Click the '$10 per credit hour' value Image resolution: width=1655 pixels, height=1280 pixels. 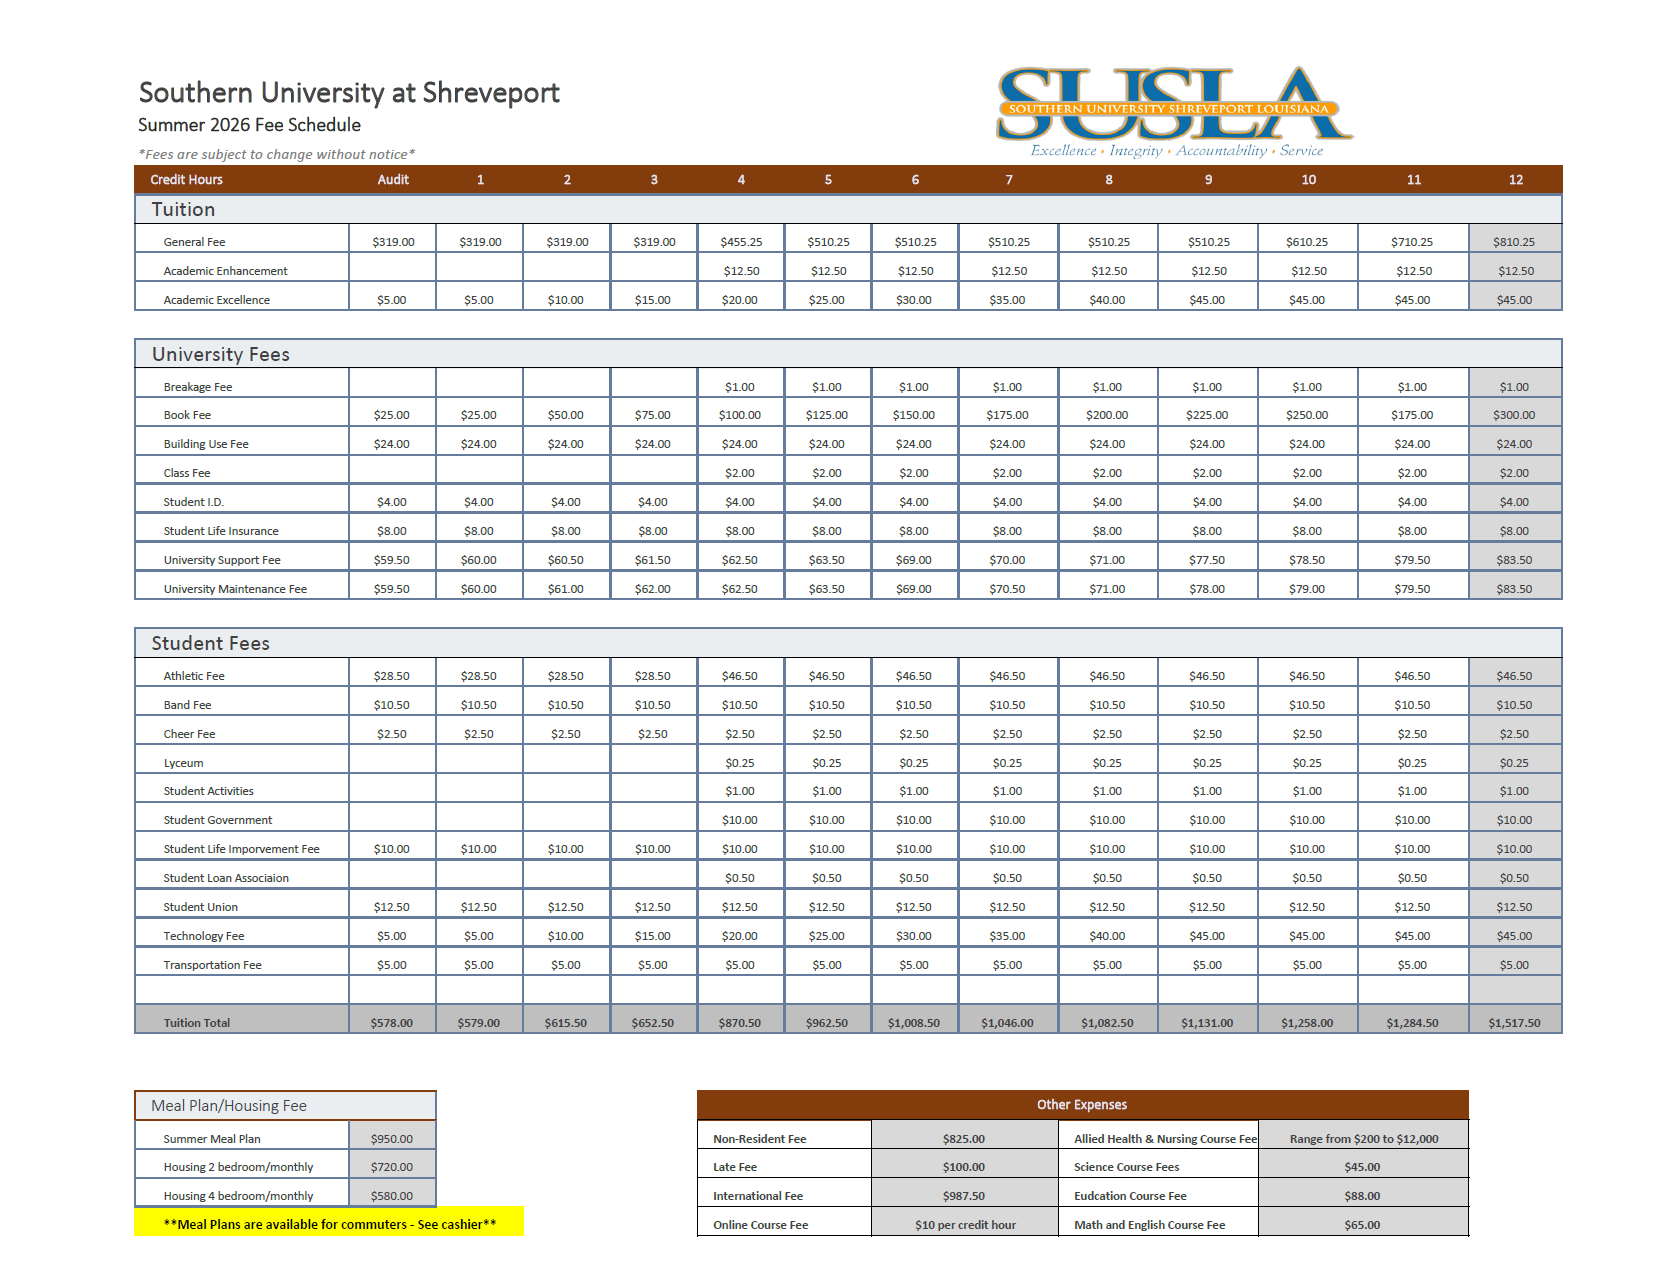click(x=965, y=1225)
